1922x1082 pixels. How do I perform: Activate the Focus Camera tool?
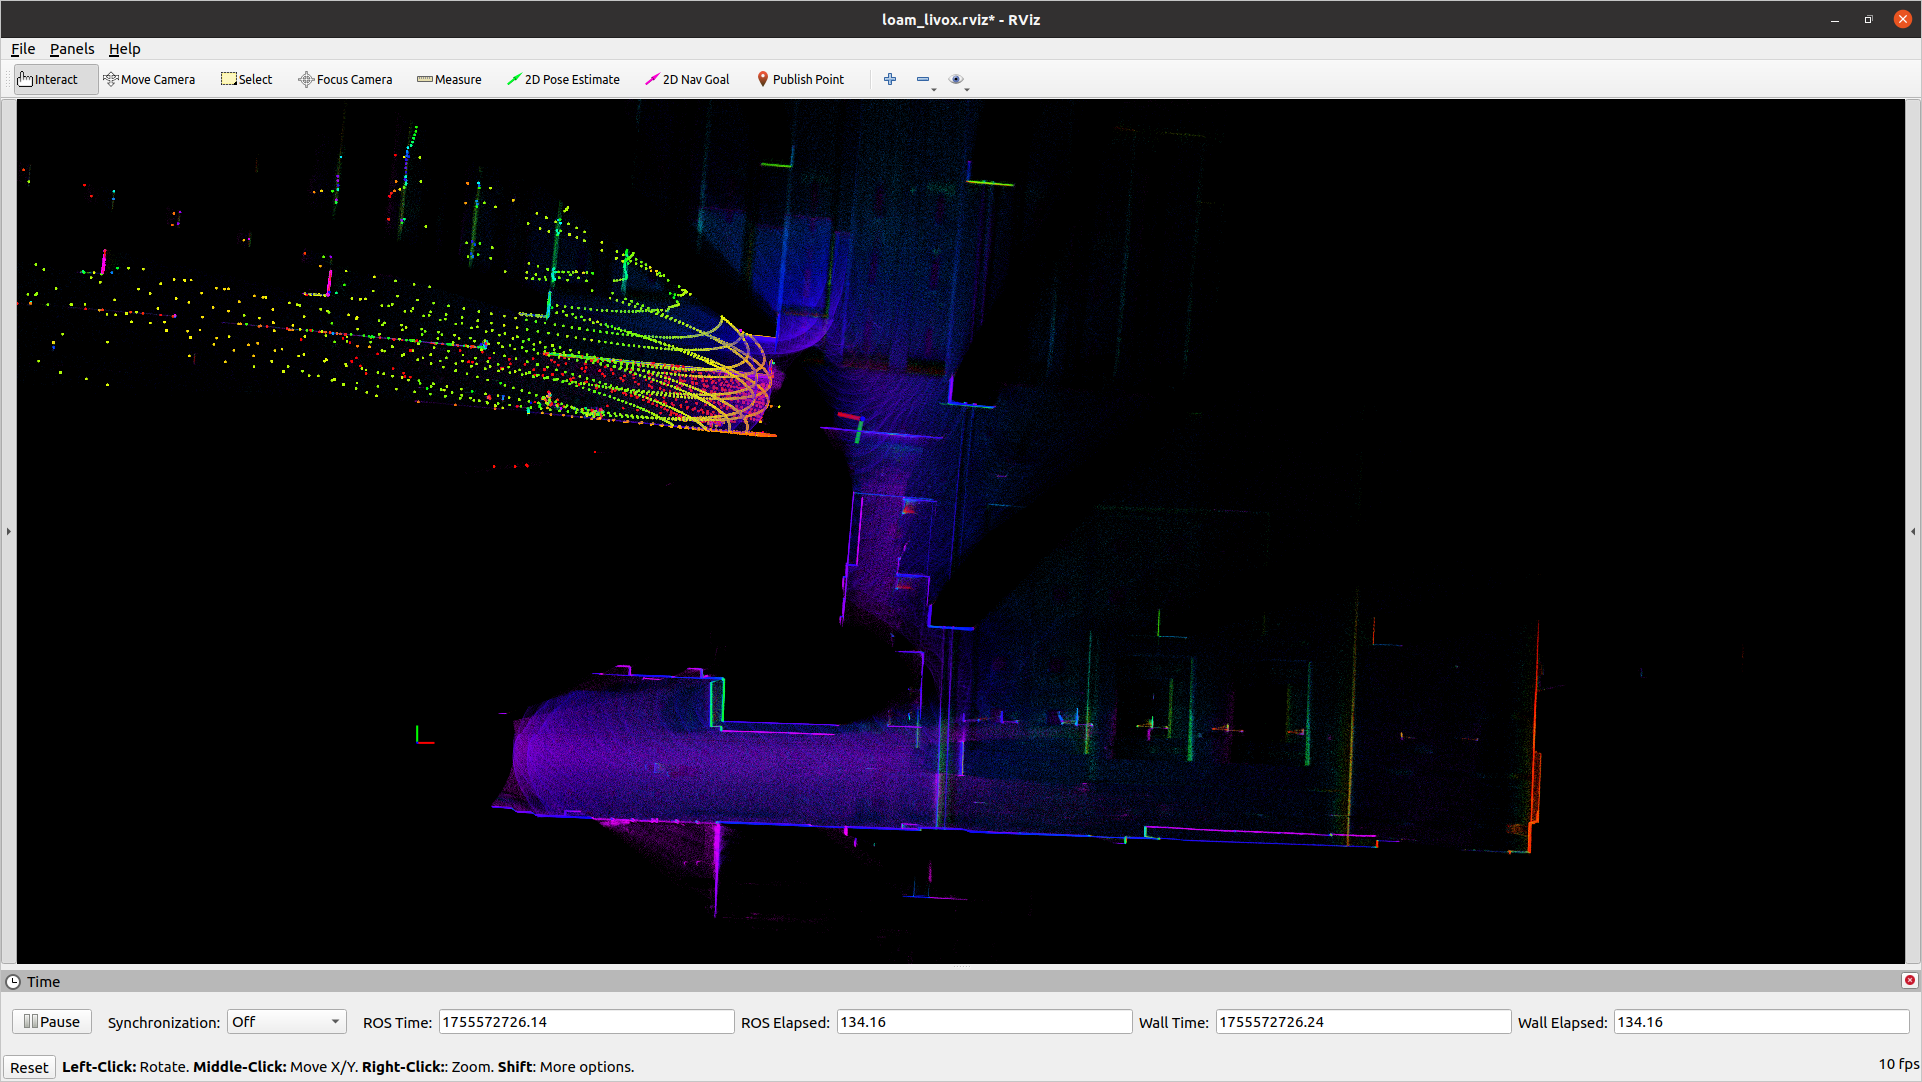[345, 79]
